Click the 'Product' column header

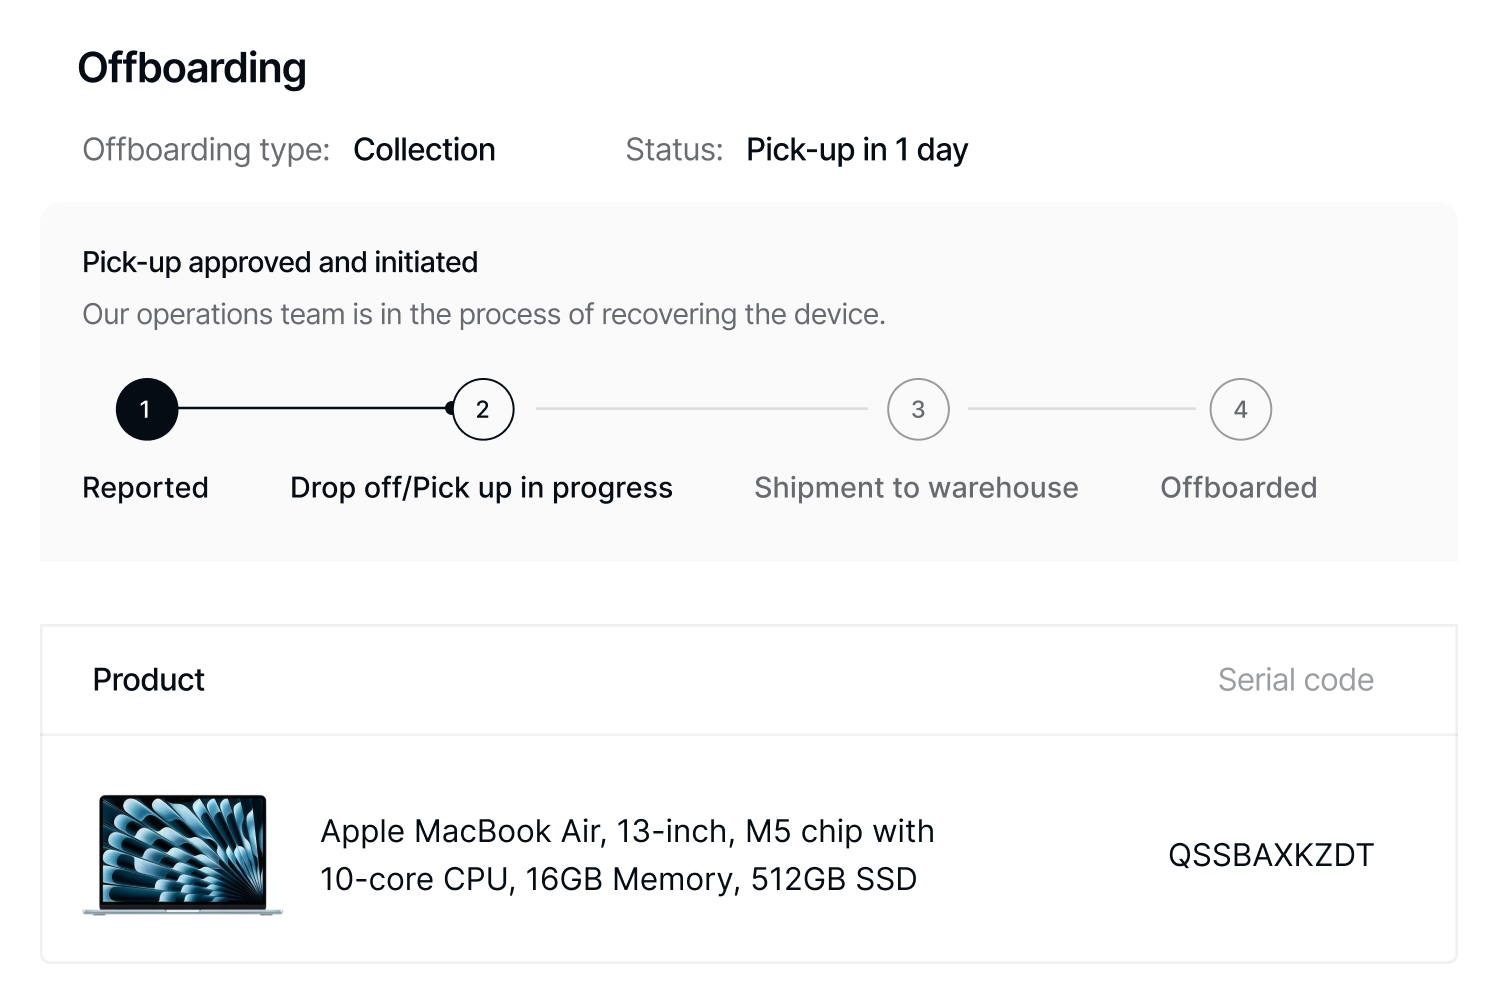[x=149, y=680]
